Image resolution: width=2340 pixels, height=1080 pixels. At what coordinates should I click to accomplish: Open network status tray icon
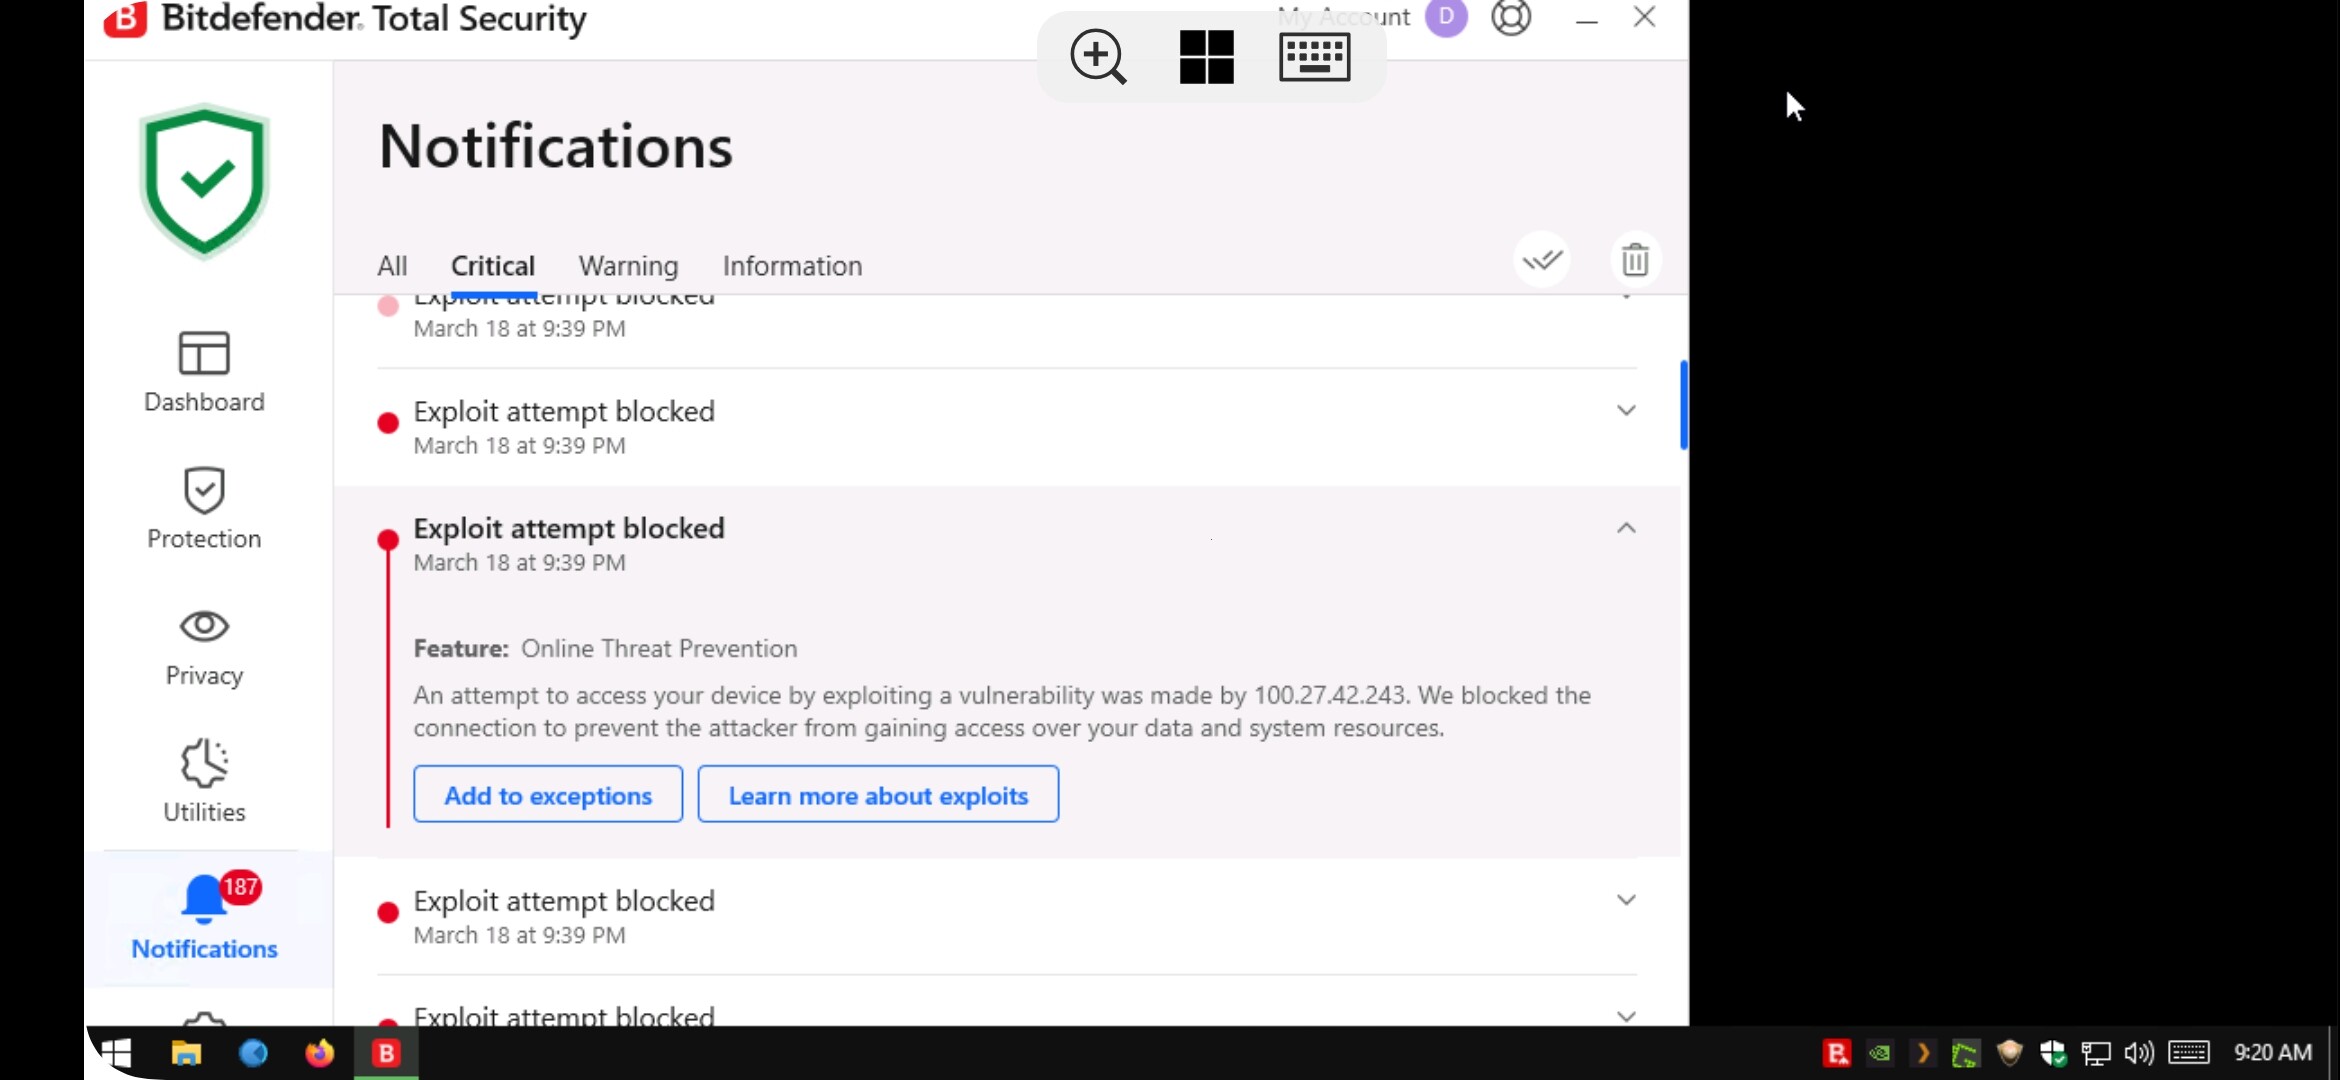pos(2095,1053)
